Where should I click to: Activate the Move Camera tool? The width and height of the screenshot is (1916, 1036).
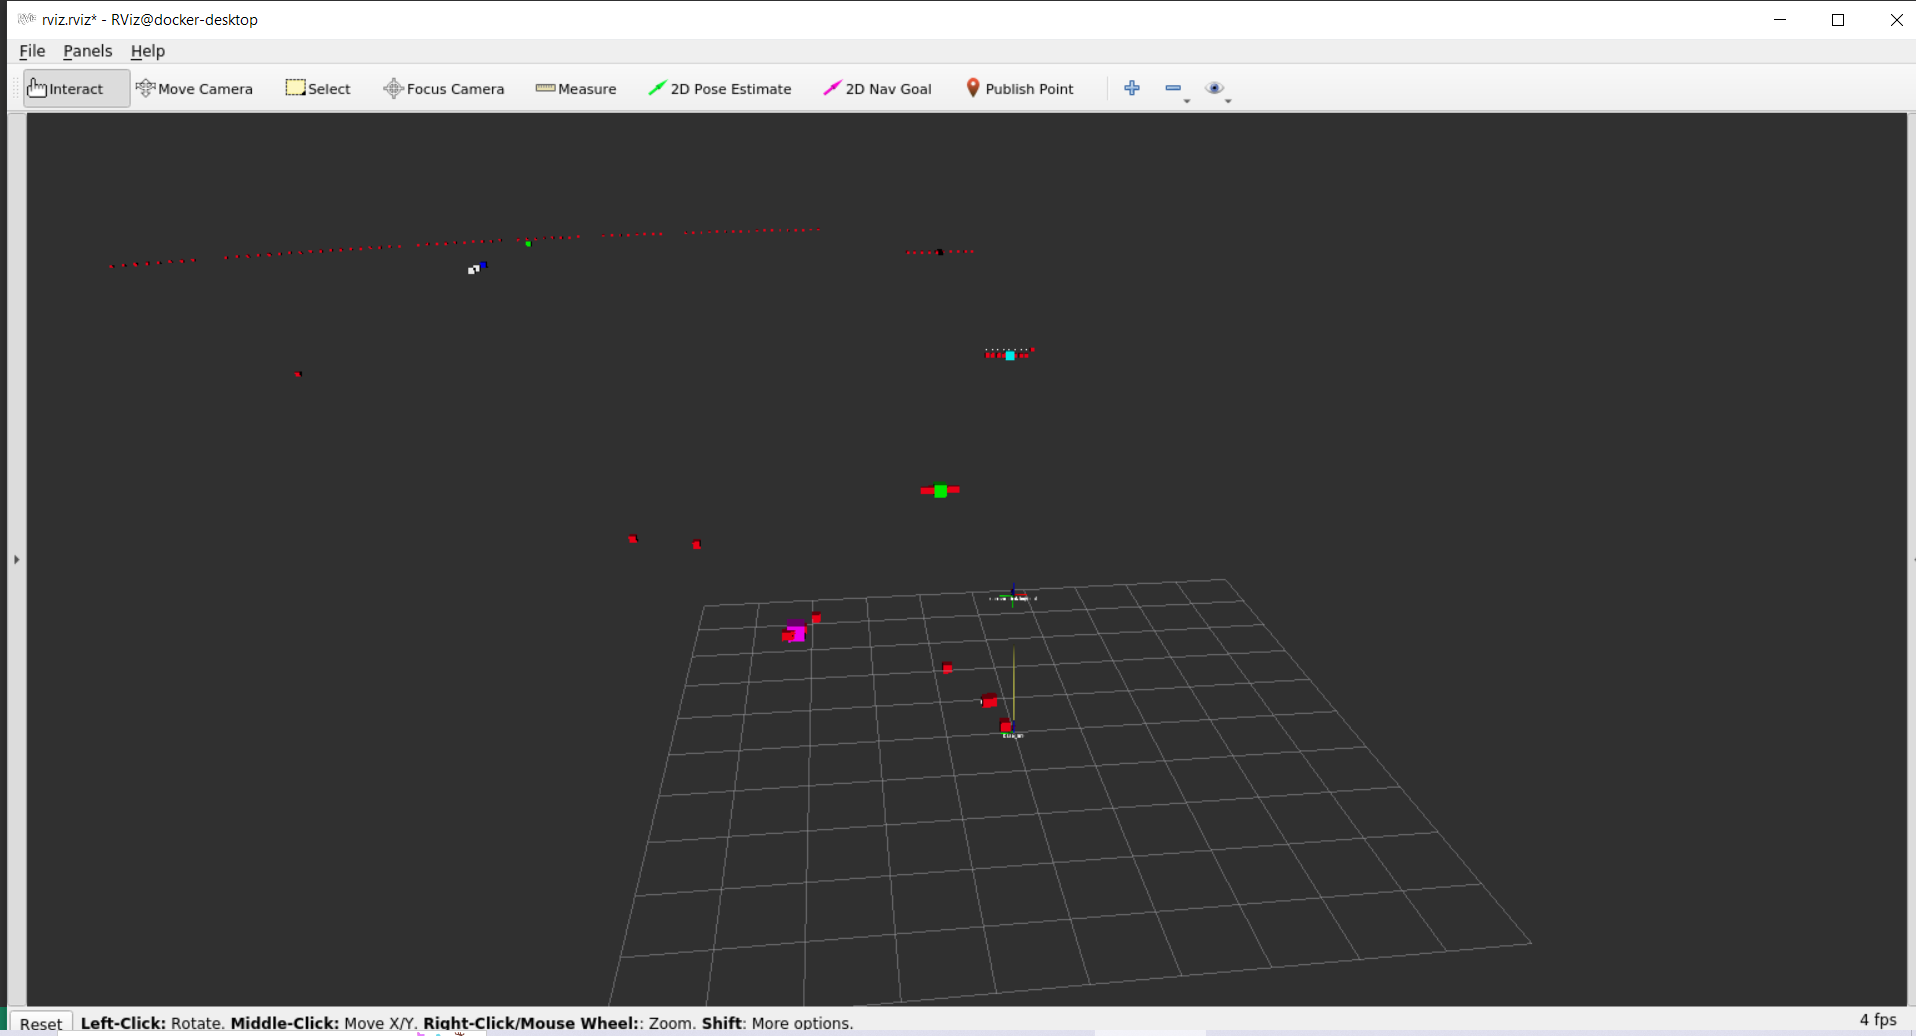coord(195,88)
